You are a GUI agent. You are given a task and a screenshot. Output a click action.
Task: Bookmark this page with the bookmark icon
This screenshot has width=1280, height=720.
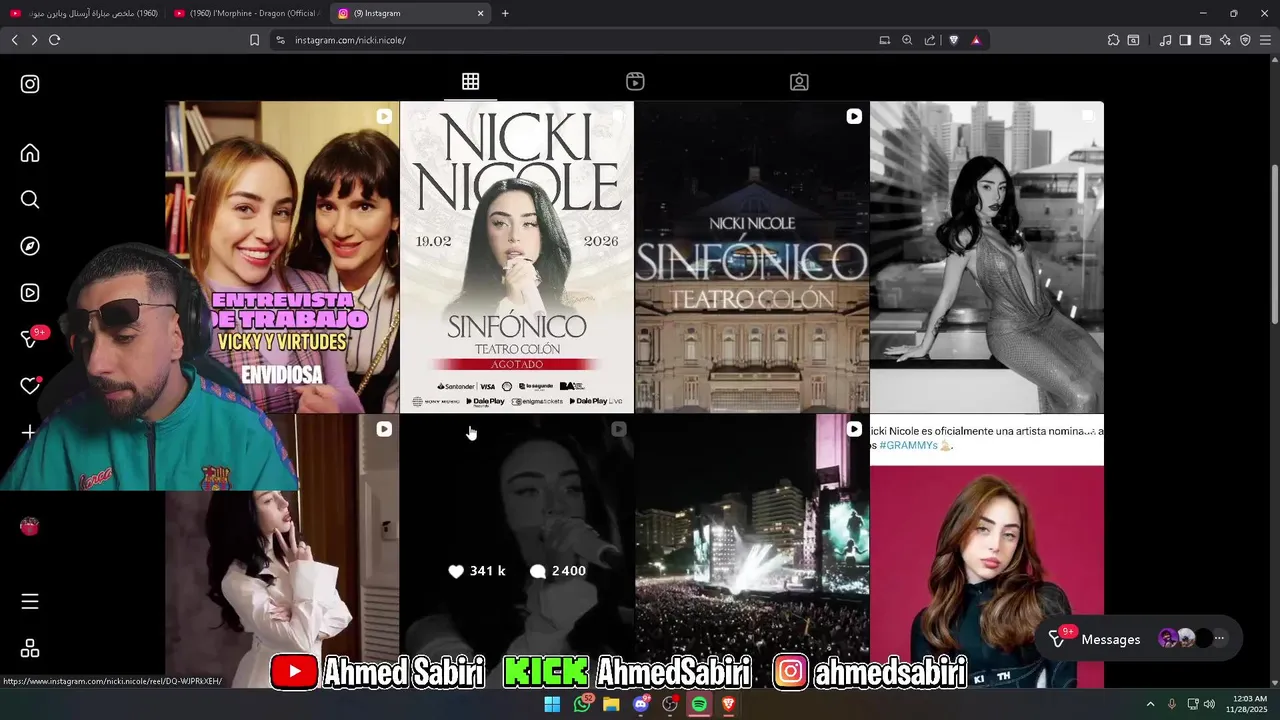click(254, 40)
